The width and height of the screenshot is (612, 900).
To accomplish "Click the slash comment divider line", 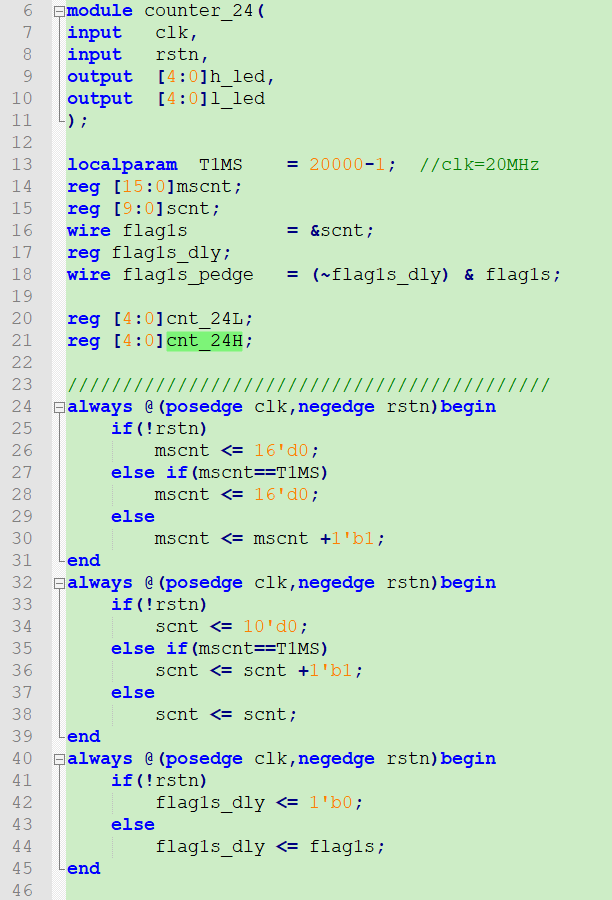I will click(x=308, y=385).
